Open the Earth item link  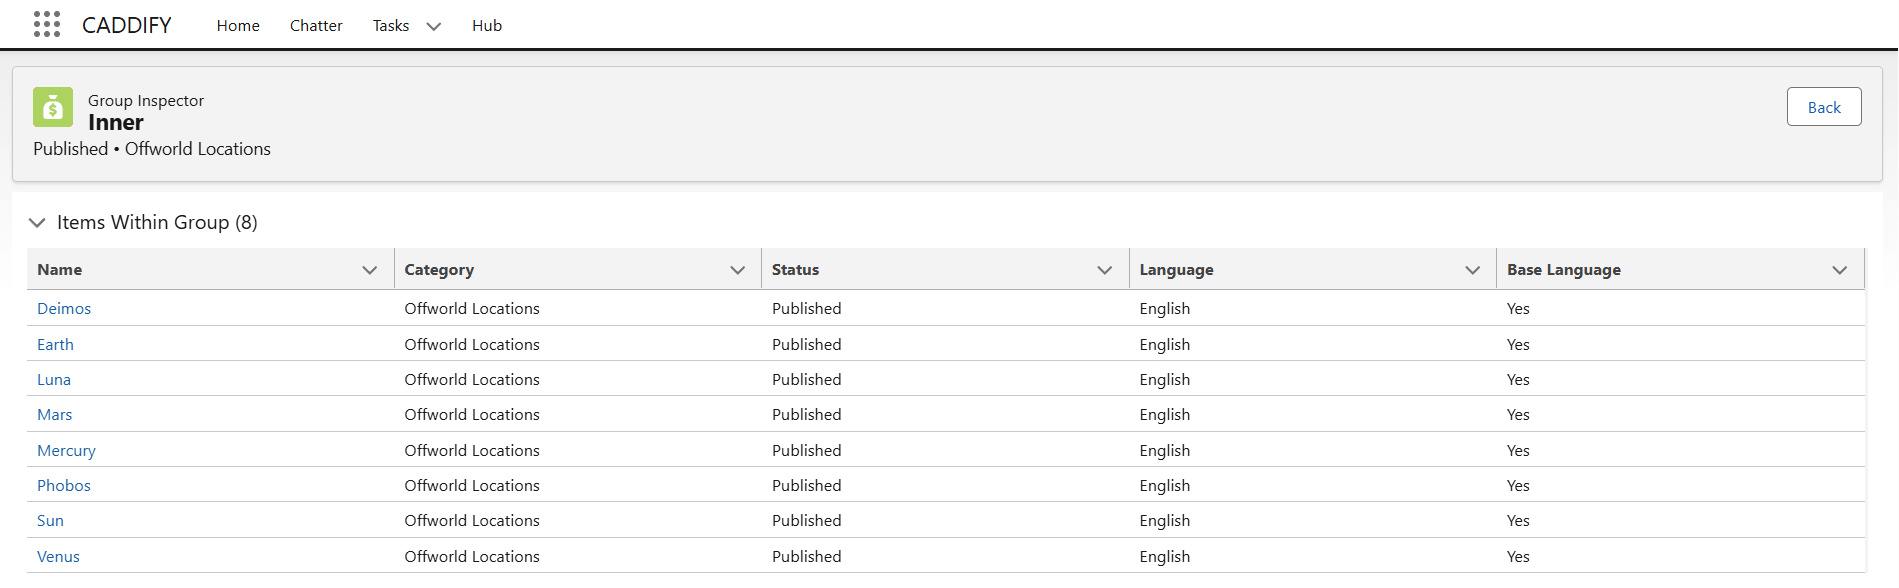click(56, 345)
